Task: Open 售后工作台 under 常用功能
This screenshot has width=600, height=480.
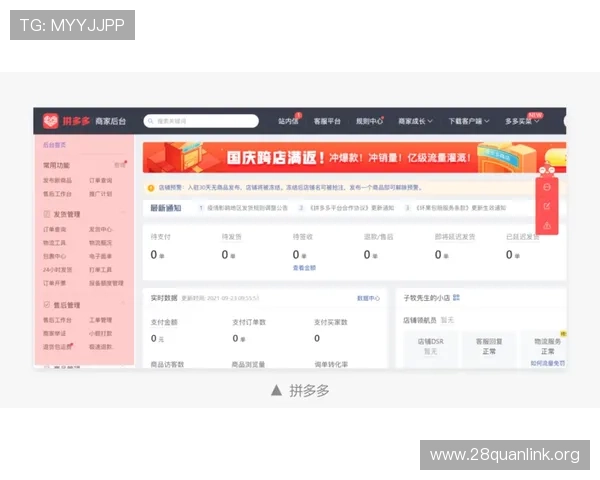Action: tap(57, 194)
